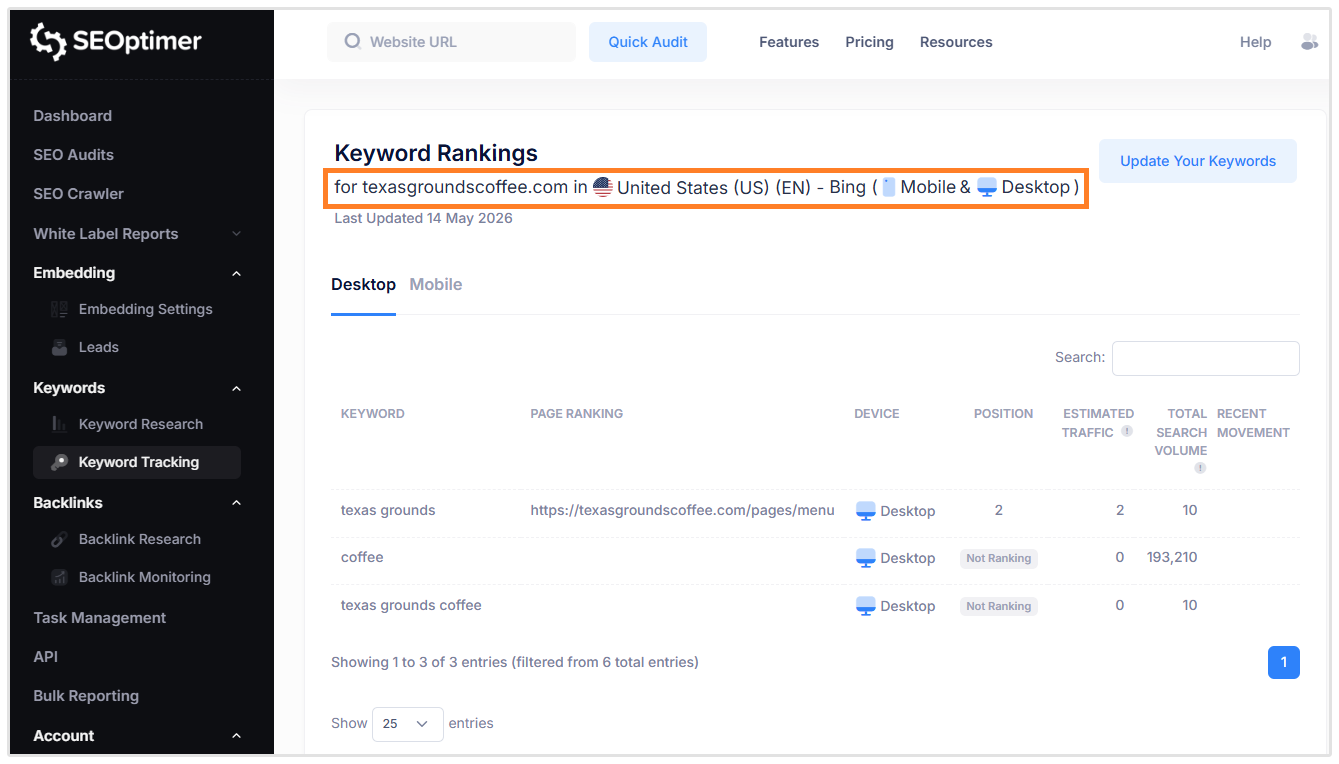Open SEO Crawler in the sidebar
The height and width of the screenshot is (764, 1339).
pyautogui.click(x=78, y=194)
